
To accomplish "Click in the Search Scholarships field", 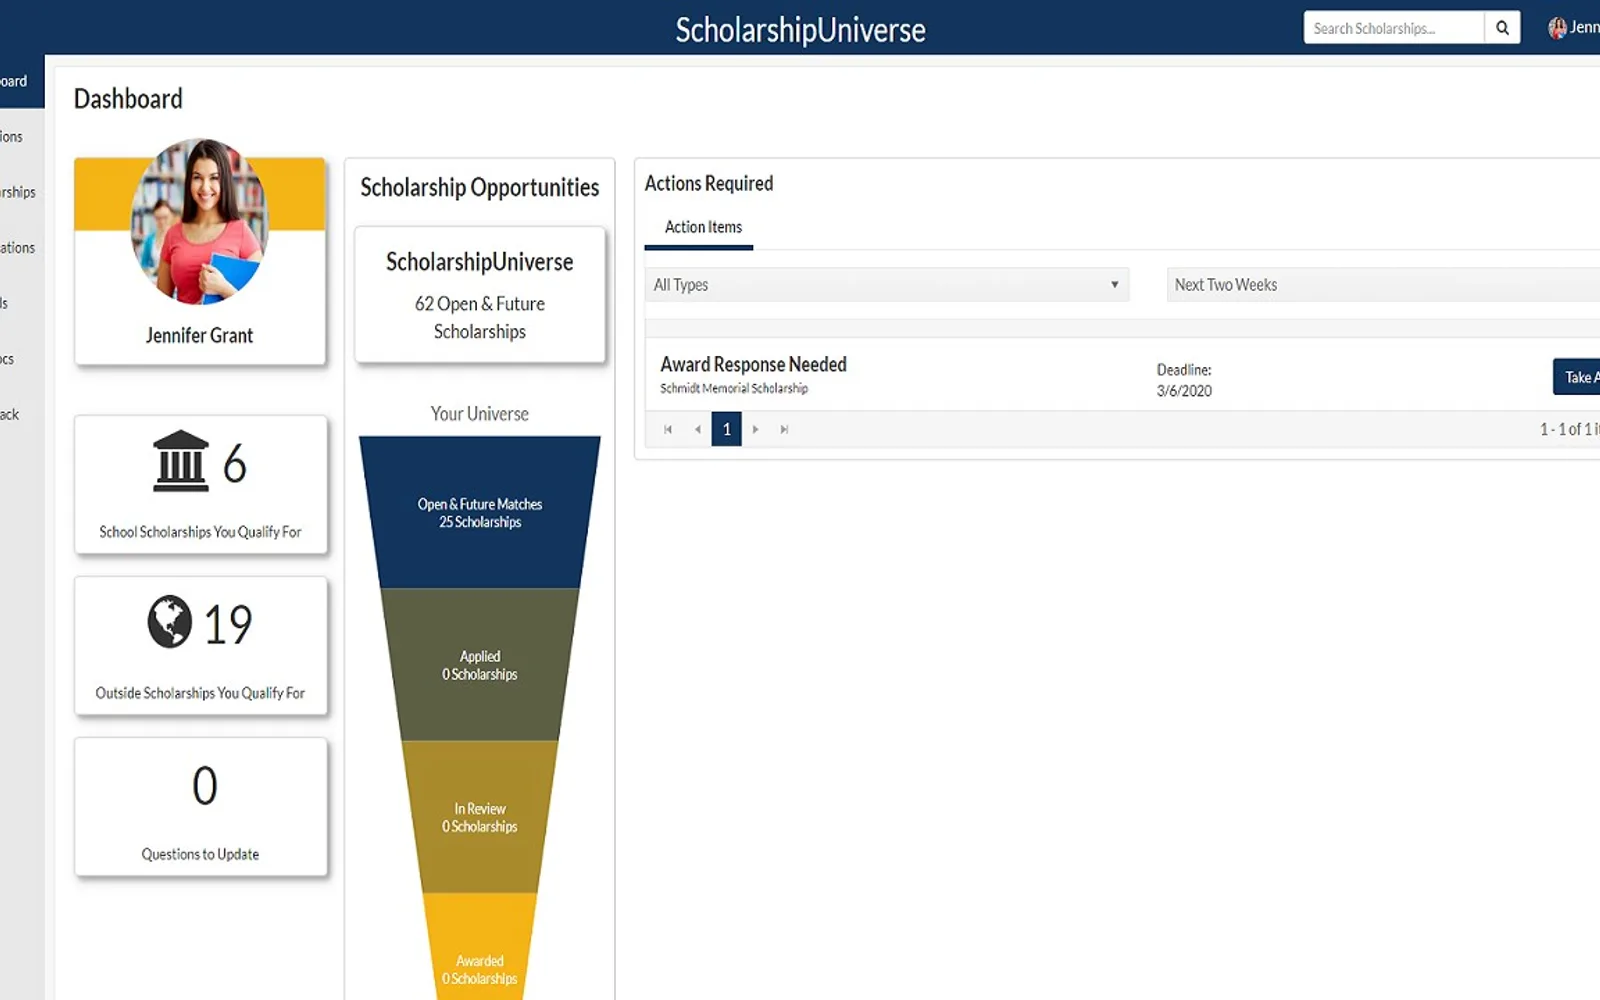I will point(1394,28).
